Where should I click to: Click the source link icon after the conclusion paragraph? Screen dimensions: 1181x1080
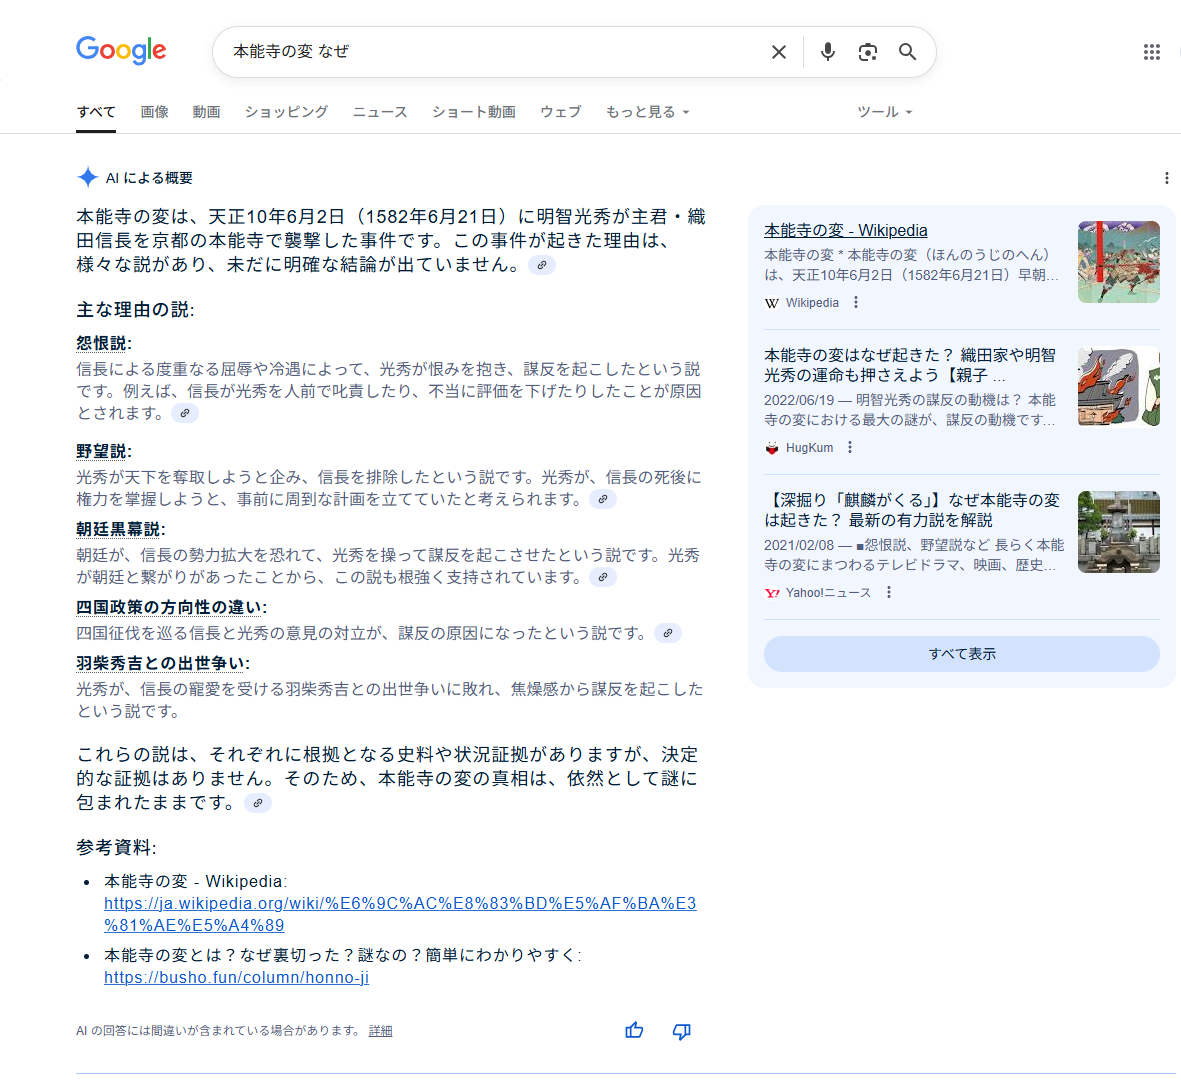(258, 803)
